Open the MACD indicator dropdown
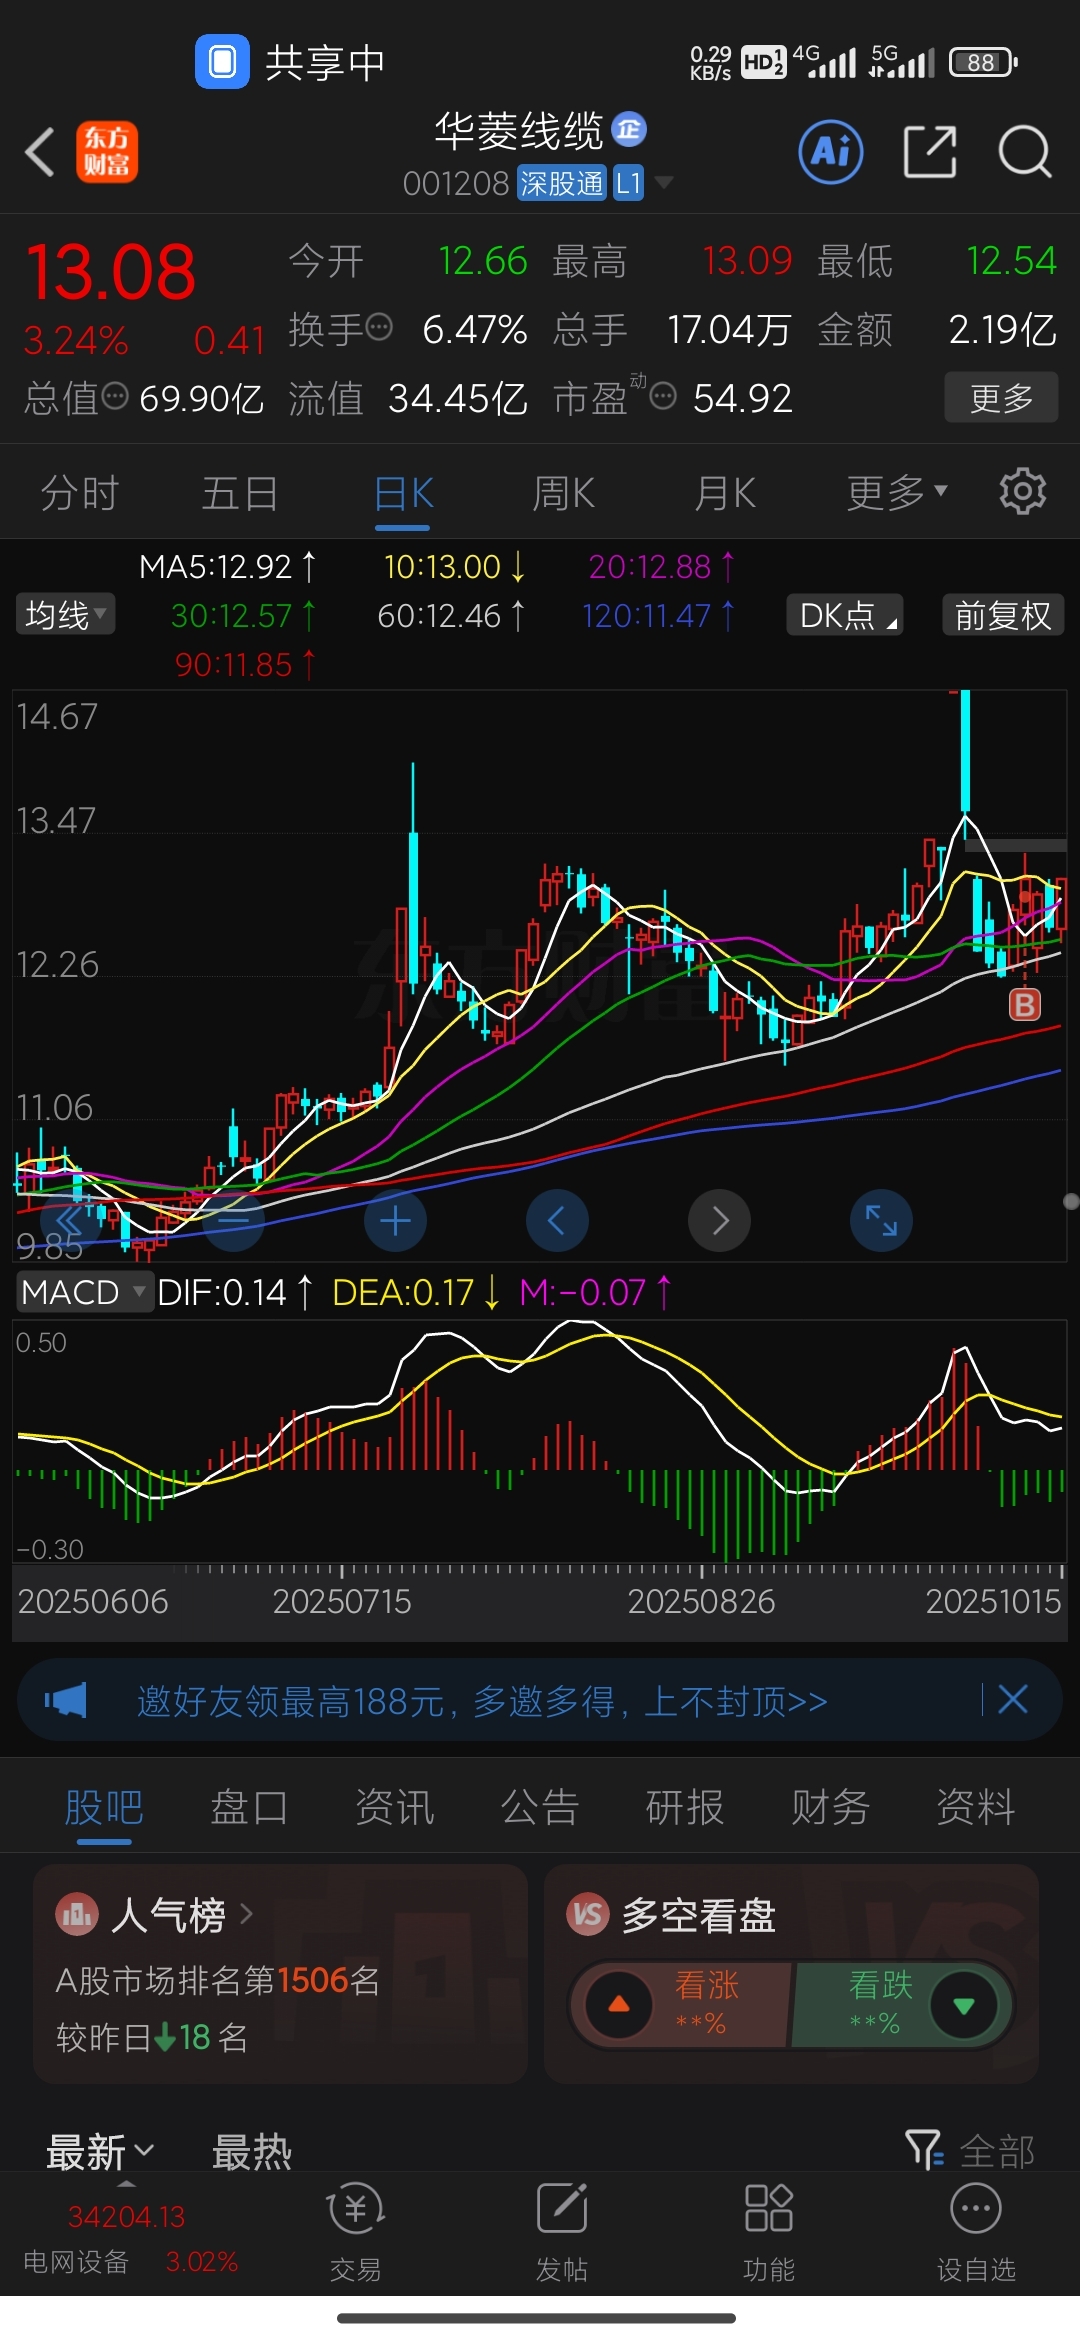This screenshot has width=1080, height=2340. coord(83,1292)
